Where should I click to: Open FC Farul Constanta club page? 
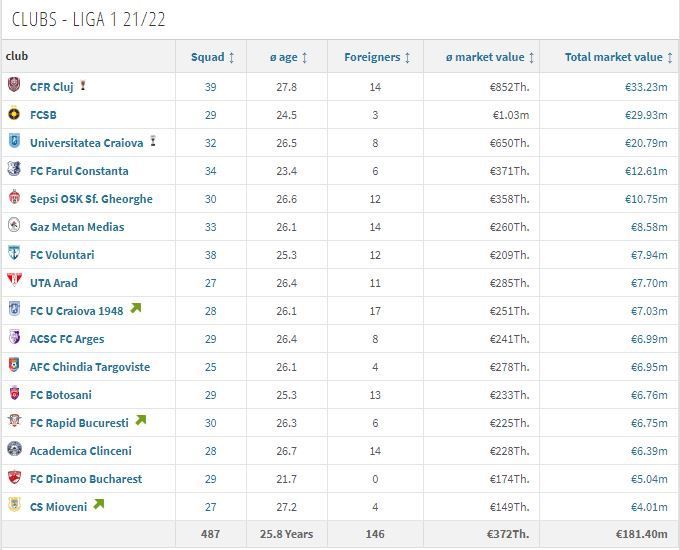(79, 171)
